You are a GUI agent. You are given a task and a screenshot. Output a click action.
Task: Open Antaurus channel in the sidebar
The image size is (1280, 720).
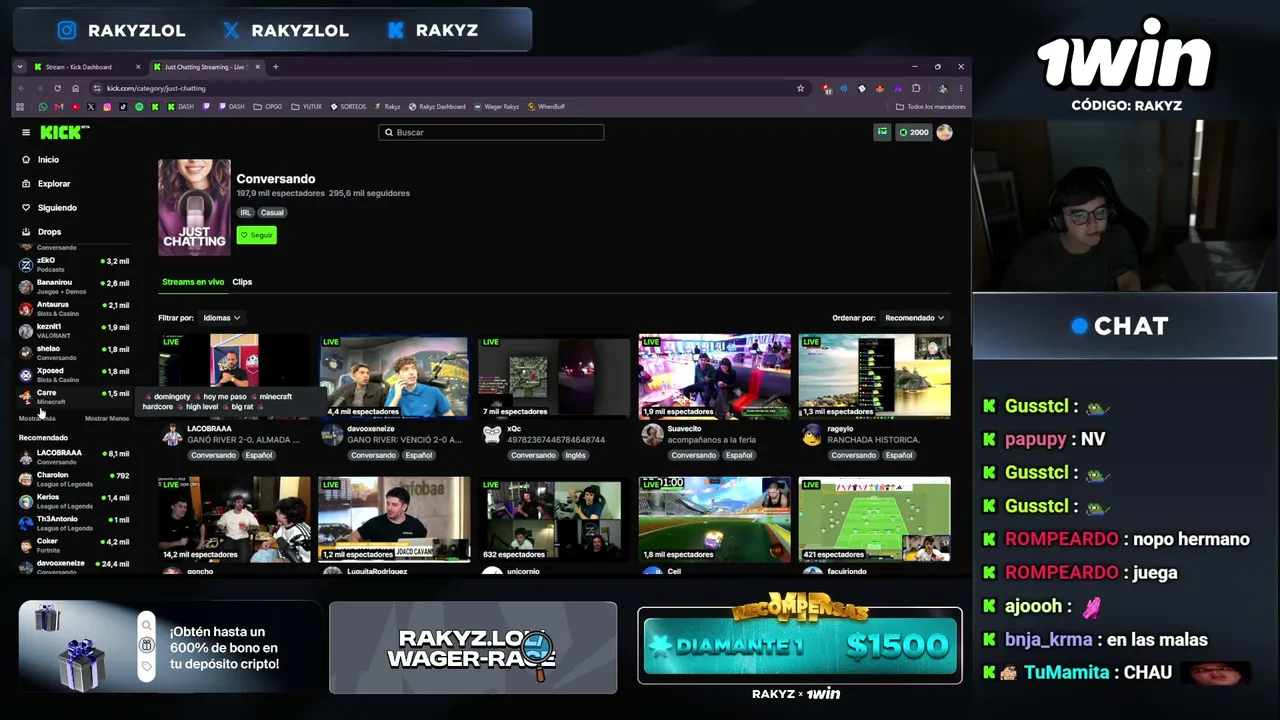coord(75,309)
